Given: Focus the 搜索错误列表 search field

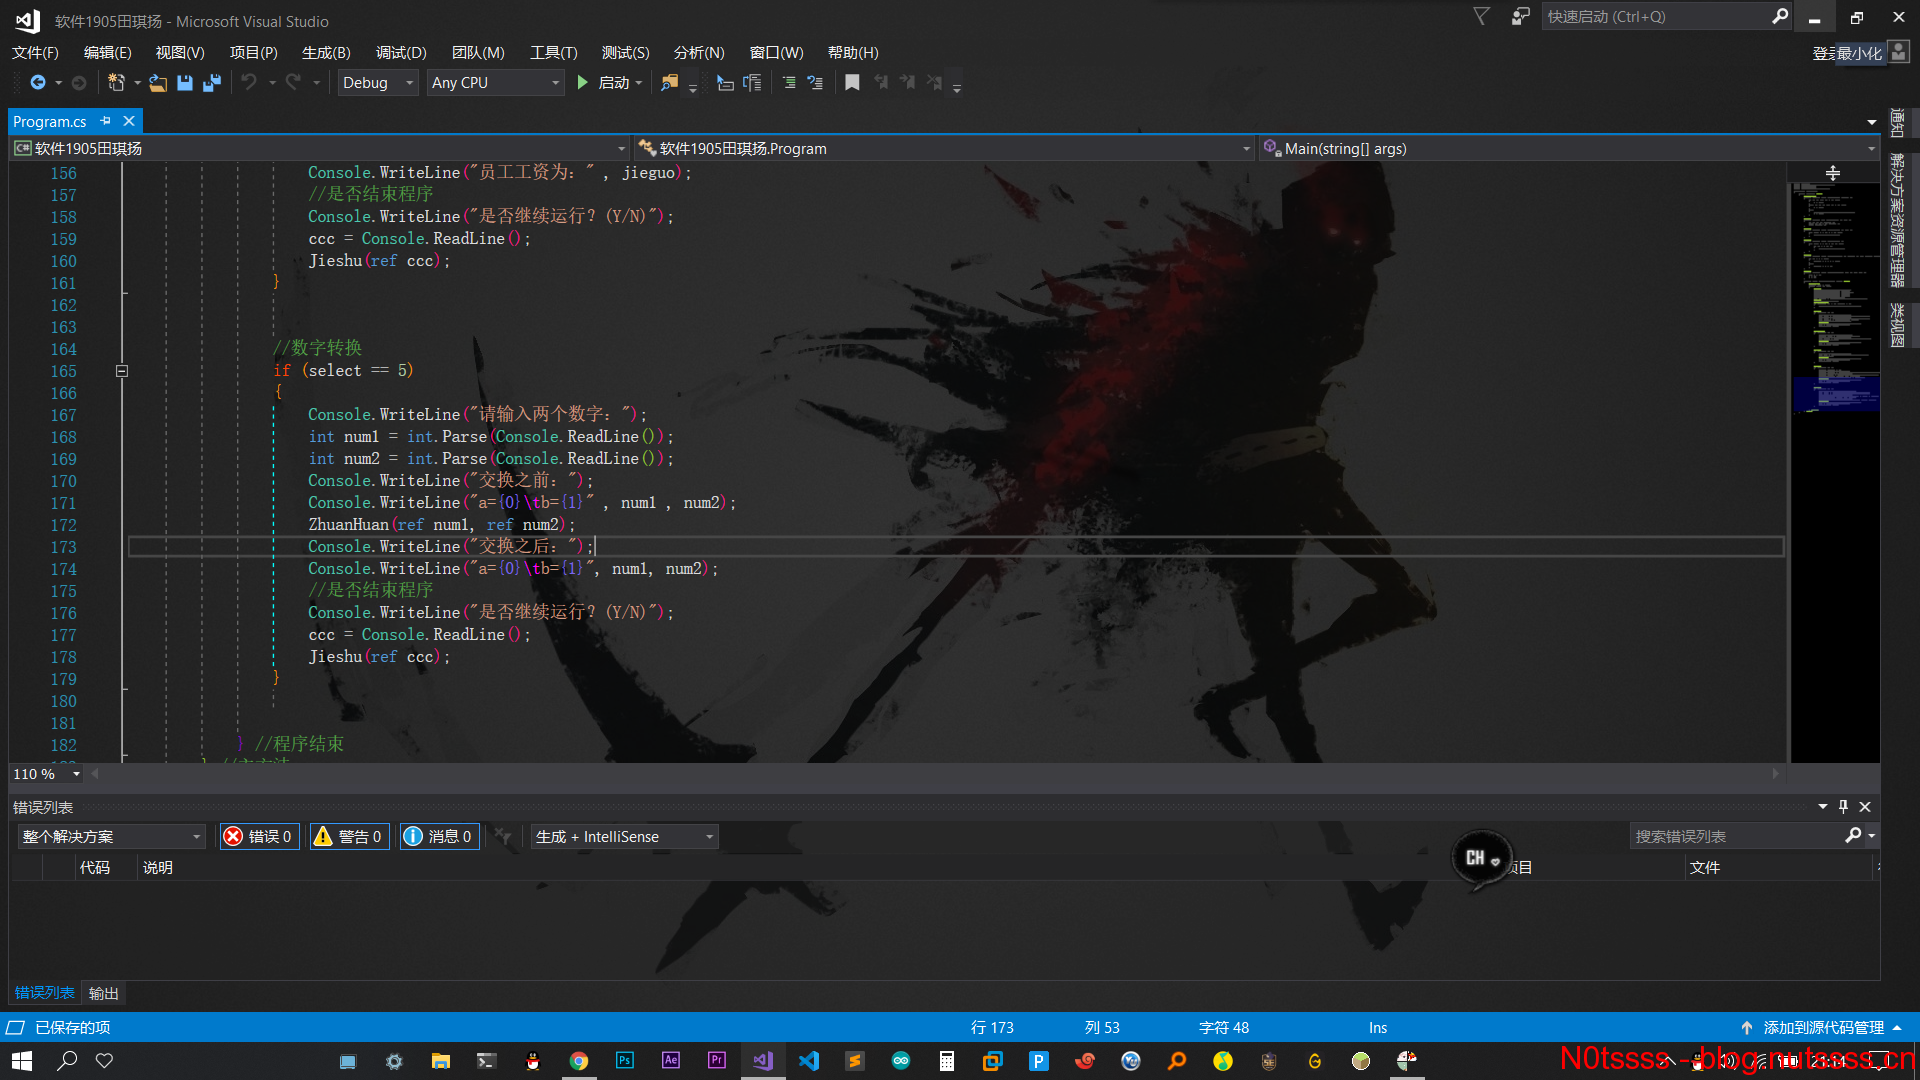Looking at the screenshot, I should tap(1738, 836).
